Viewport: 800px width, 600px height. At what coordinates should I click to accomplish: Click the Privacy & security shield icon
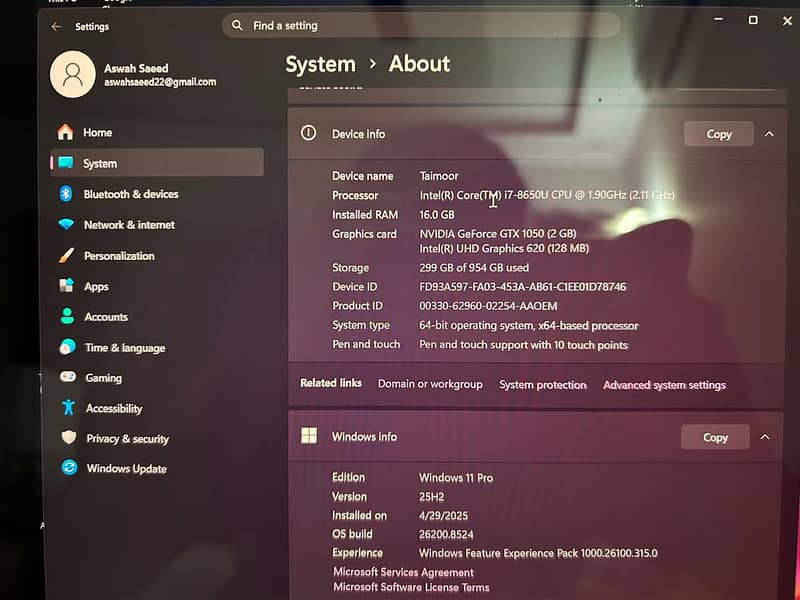pyautogui.click(x=69, y=437)
